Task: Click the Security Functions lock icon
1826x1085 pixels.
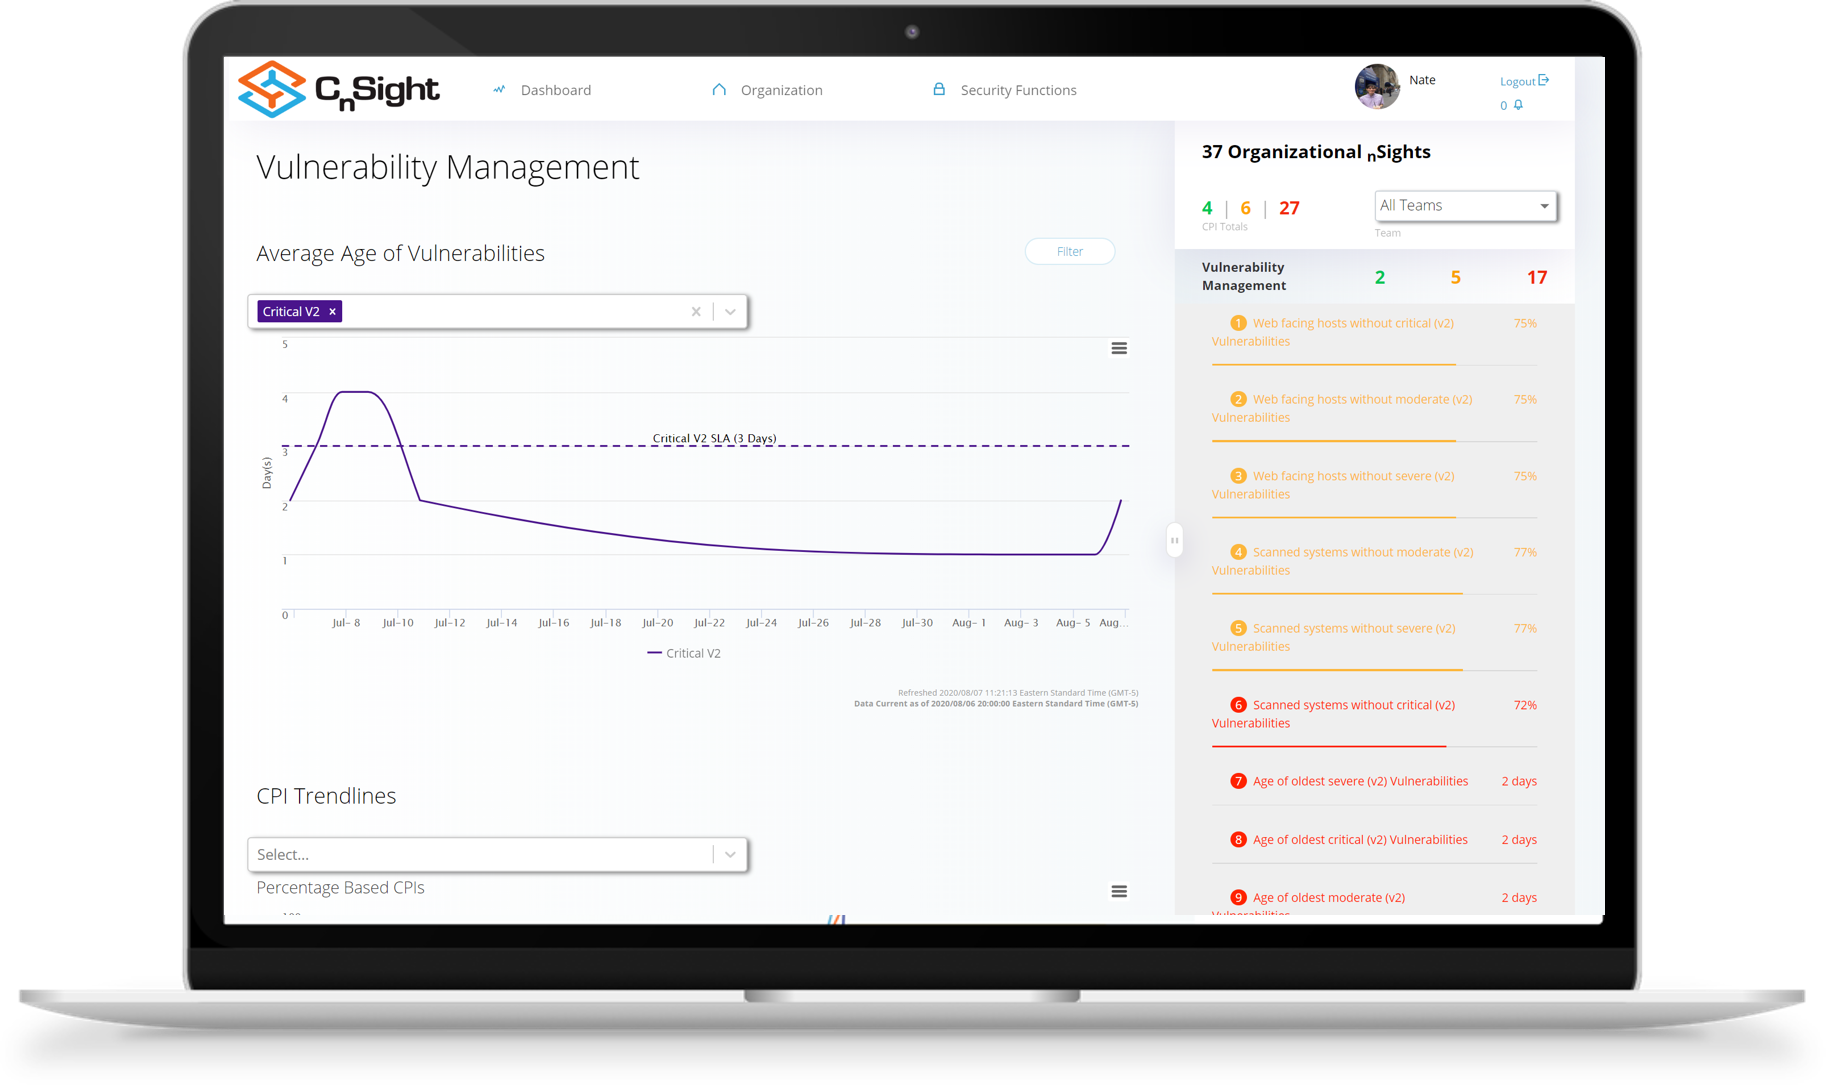Action: pos(939,89)
